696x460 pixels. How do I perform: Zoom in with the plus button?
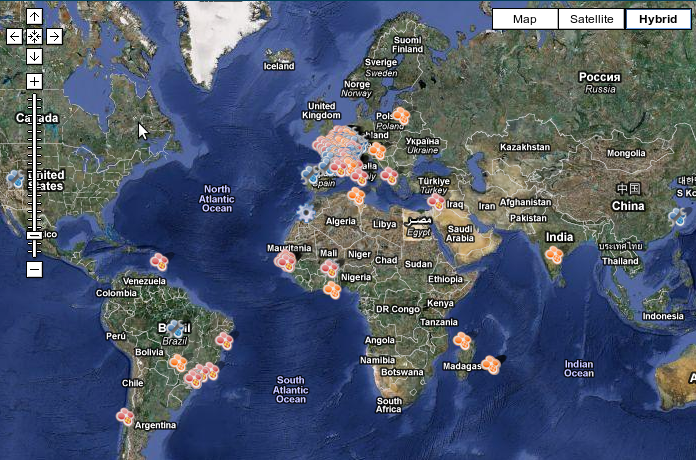click(x=34, y=82)
